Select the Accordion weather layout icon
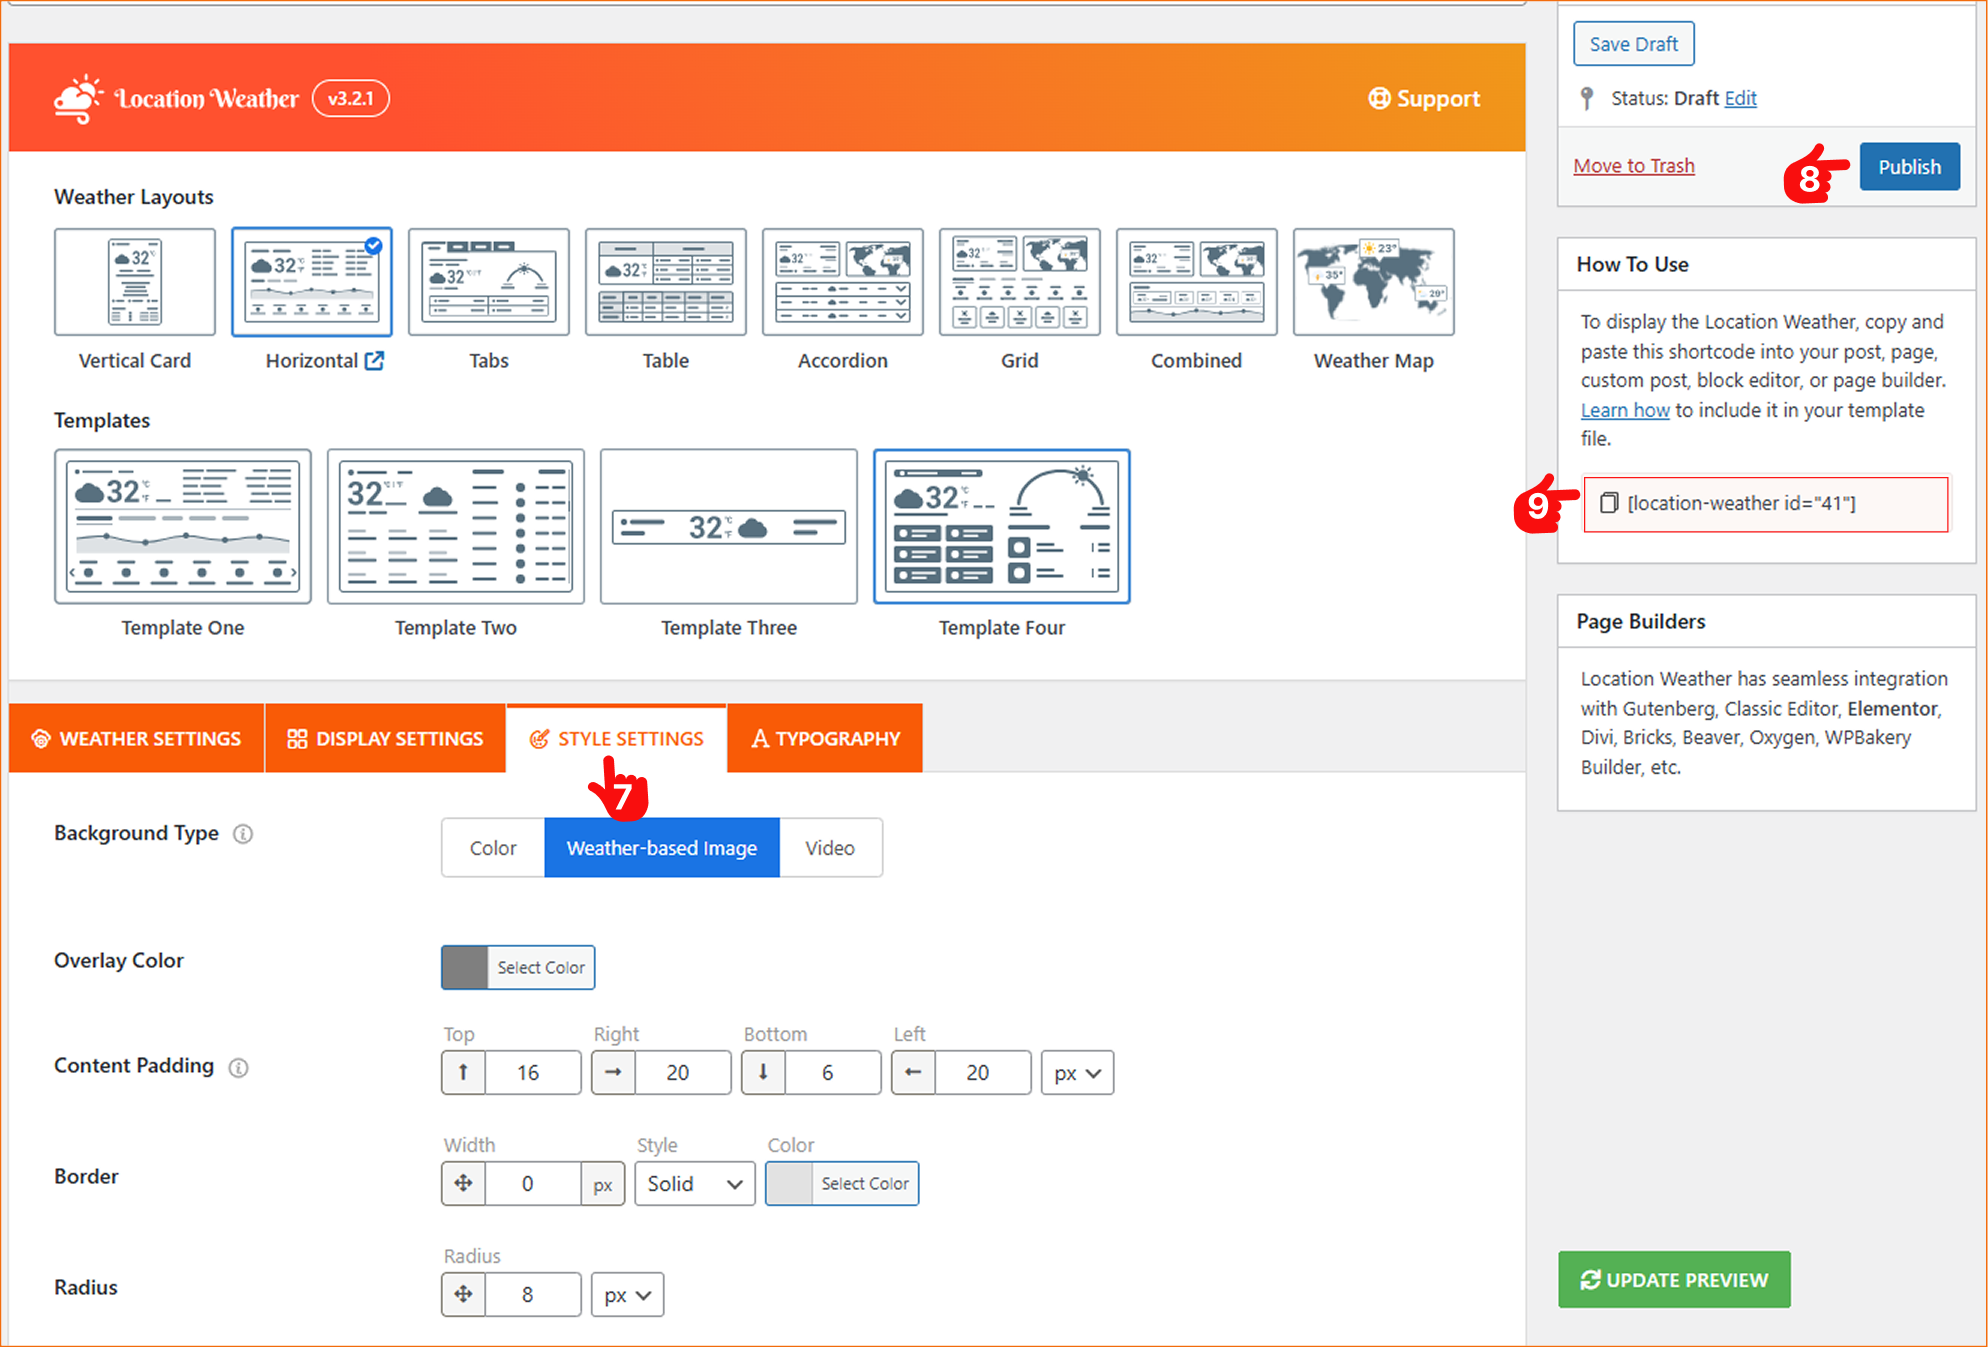This screenshot has height=1347, width=1988. point(843,282)
